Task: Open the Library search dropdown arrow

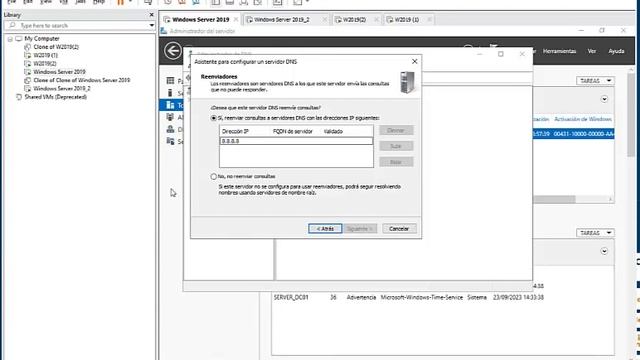Action: click(151, 25)
